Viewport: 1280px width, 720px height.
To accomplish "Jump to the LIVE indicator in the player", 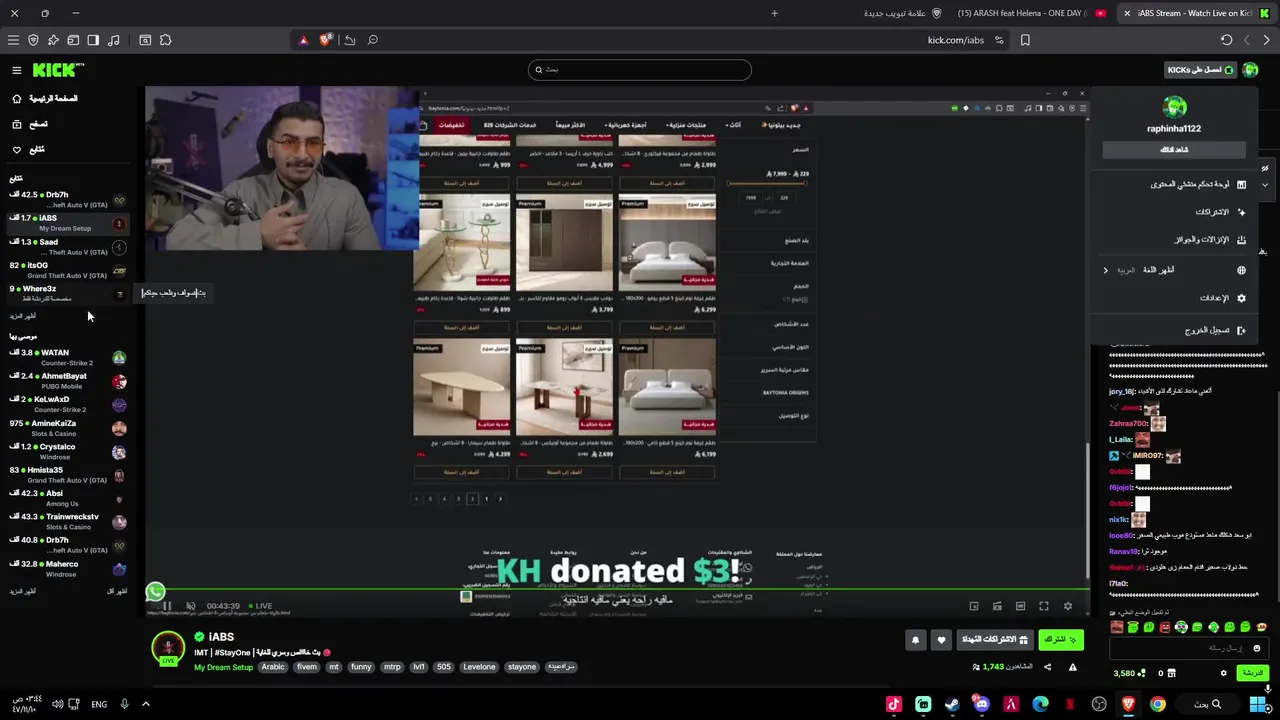I will pyautogui.click(x=260, y=606).
